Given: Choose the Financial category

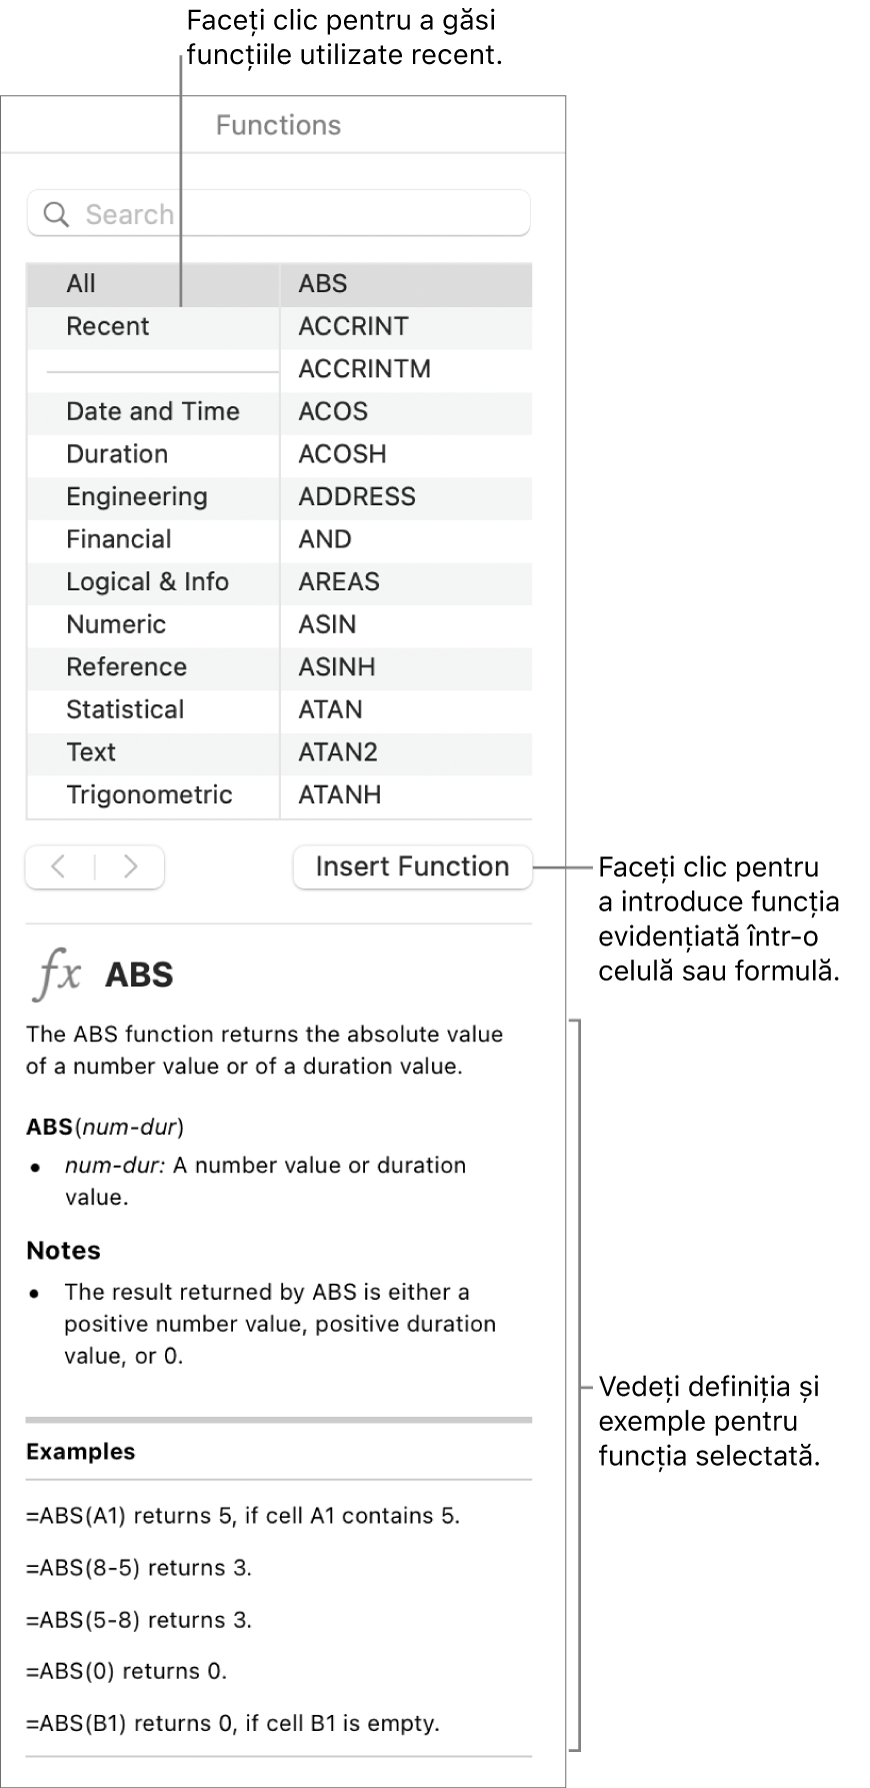Looking at the screenshot, I should [x=118, y=540].
